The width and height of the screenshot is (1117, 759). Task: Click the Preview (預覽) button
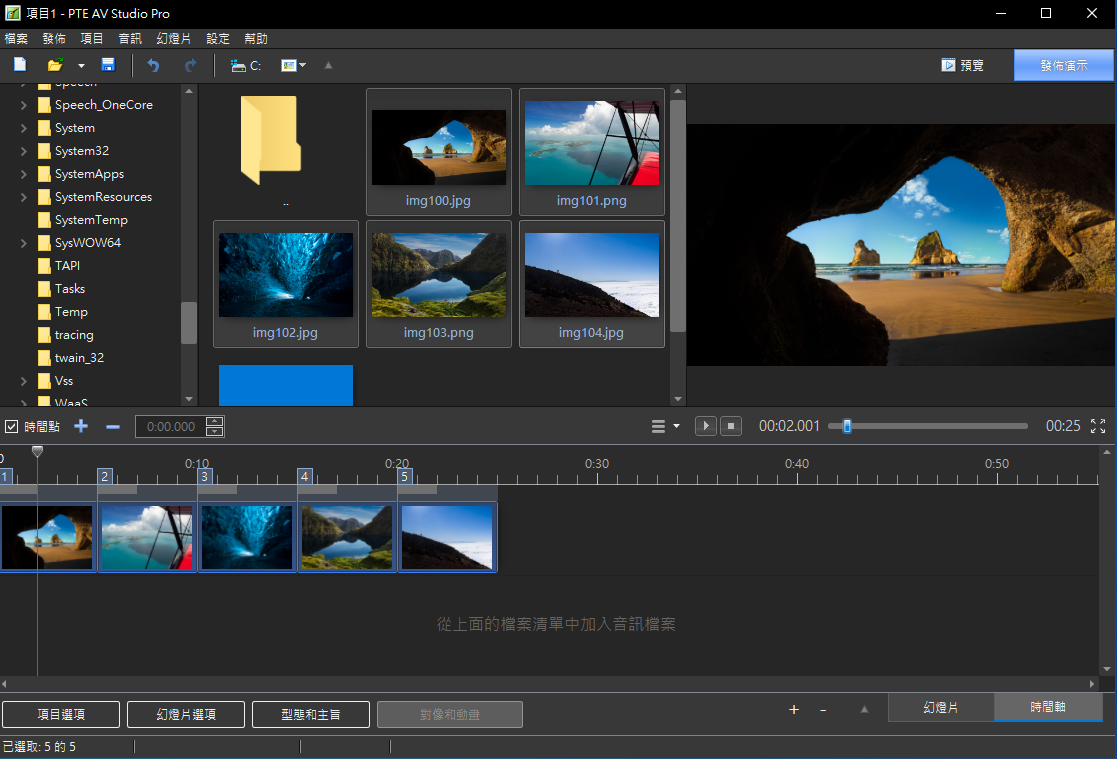[x=962, y=66]
